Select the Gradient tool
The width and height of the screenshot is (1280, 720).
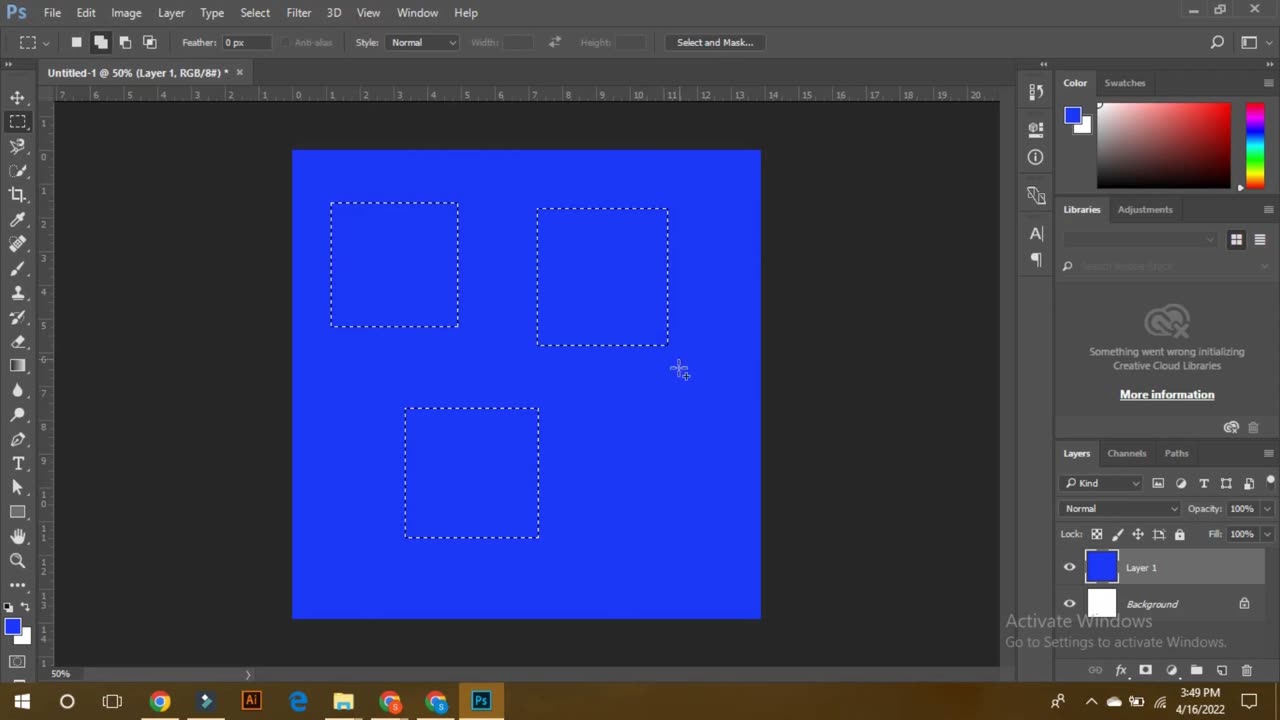tap(18, 366)
